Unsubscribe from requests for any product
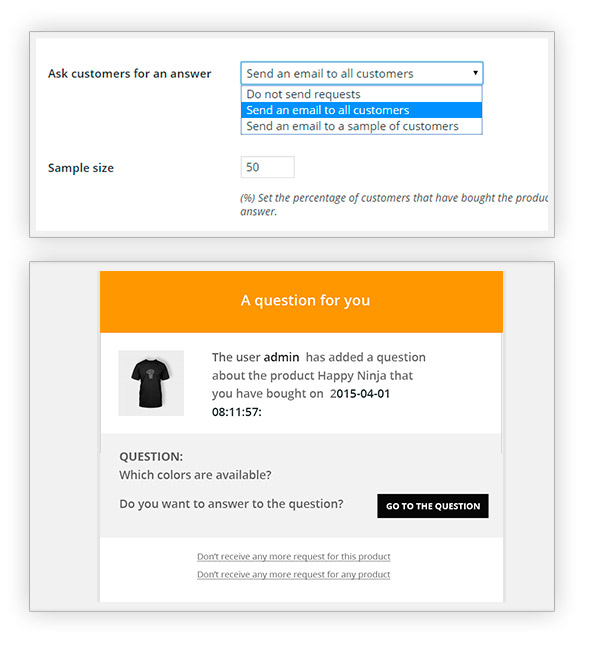The width and height of the screenshot is (600, 647). click(x=293, y=575)
